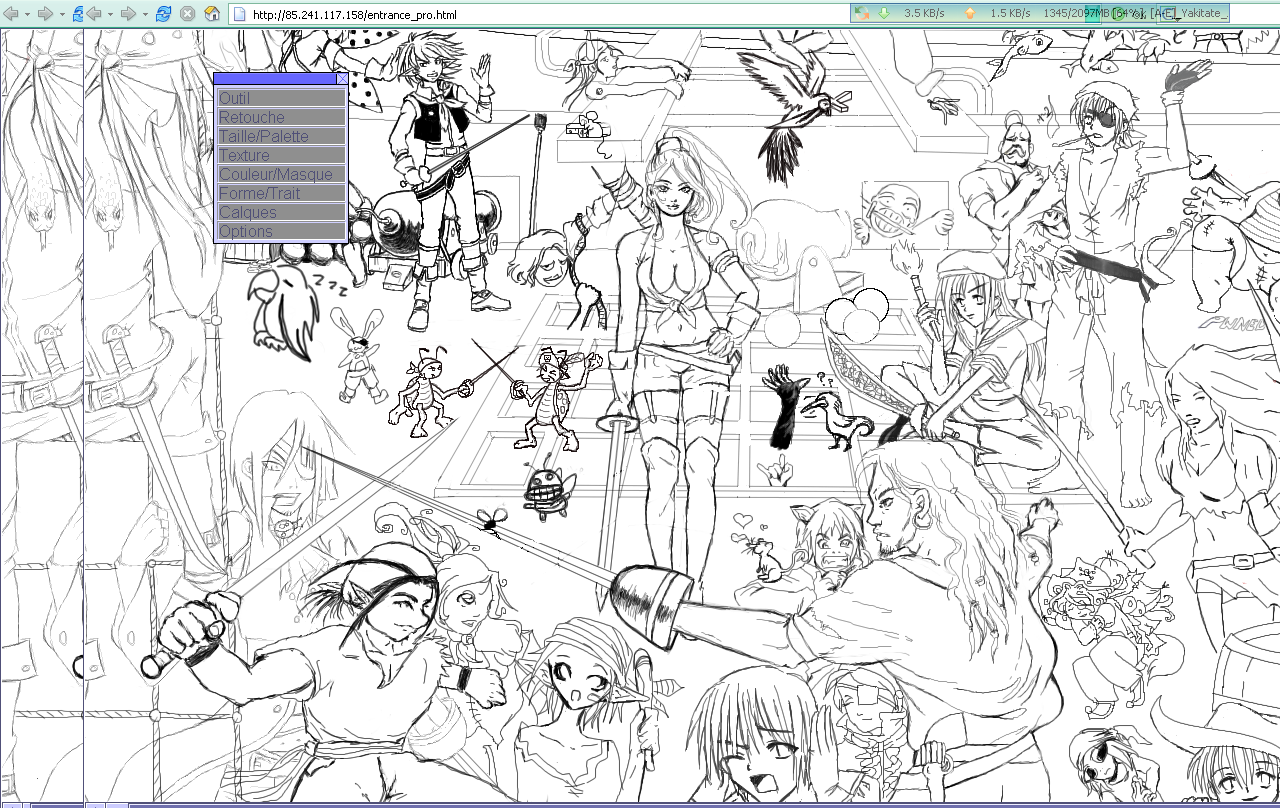
Task: Select Taille/Palette in the tool panel
Action: 281,136
